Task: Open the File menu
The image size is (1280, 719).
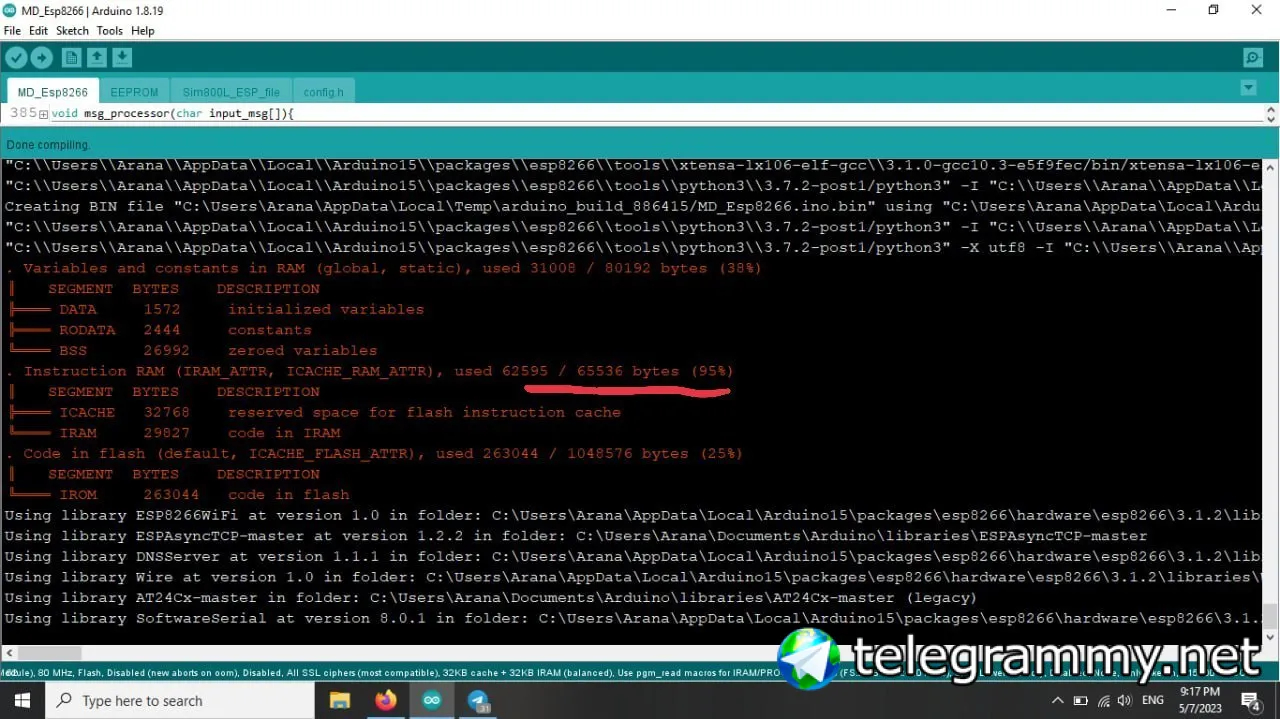Action: pyautogui.click(x=12, y=31)
